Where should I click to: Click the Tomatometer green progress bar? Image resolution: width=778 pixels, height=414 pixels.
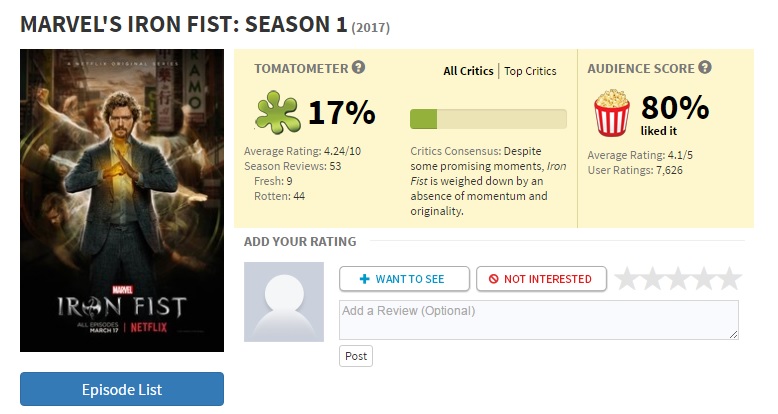488,119
